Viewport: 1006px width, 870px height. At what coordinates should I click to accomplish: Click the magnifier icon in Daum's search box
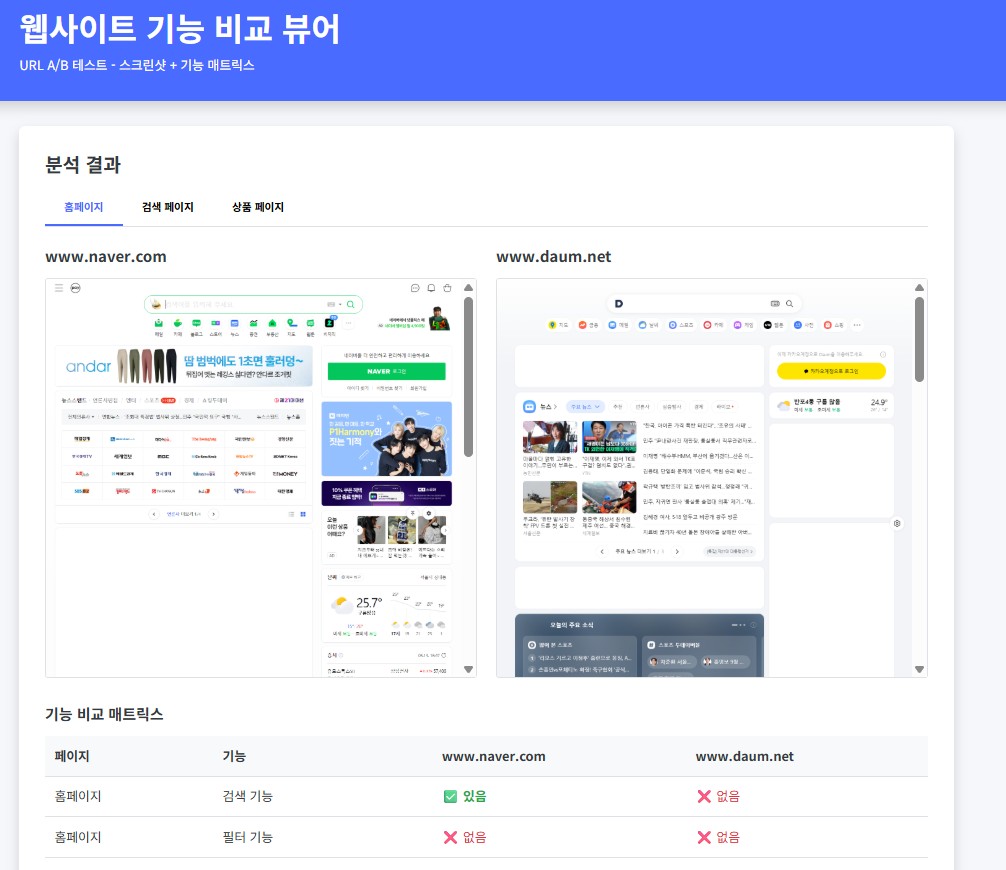[x=790, y=303]
